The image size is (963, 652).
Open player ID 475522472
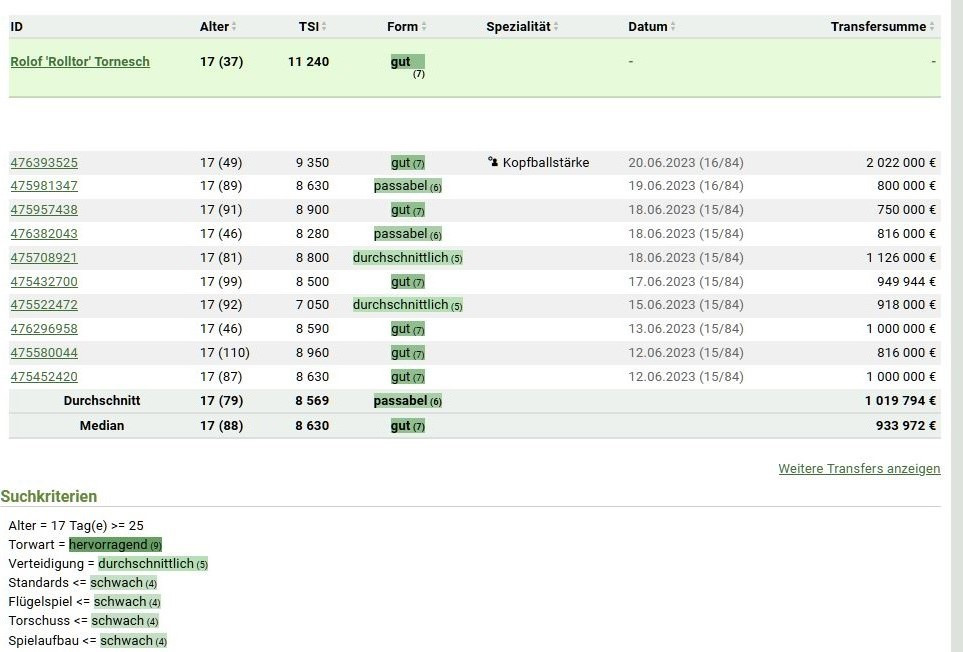pos(44,305)
